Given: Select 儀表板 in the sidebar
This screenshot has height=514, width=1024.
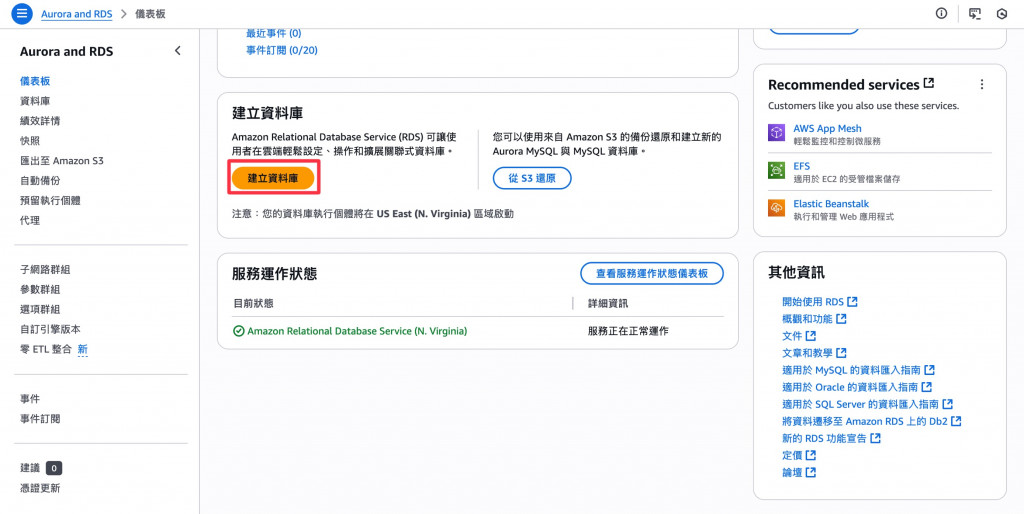Looking at the screenshot, I should 35,81.
